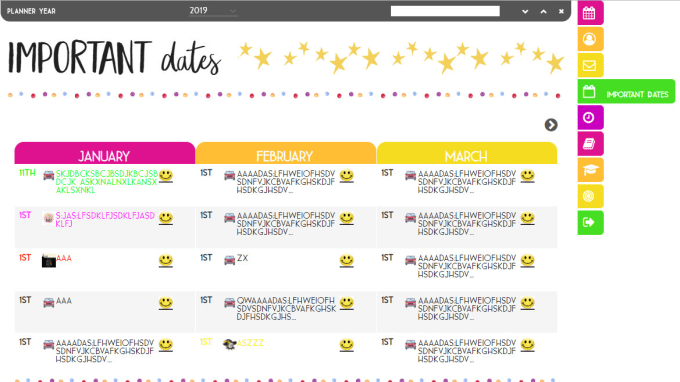Click the down chevron in top bar
Image resolution: width=680 pixels, height=382 pixels.
point(525,12)
